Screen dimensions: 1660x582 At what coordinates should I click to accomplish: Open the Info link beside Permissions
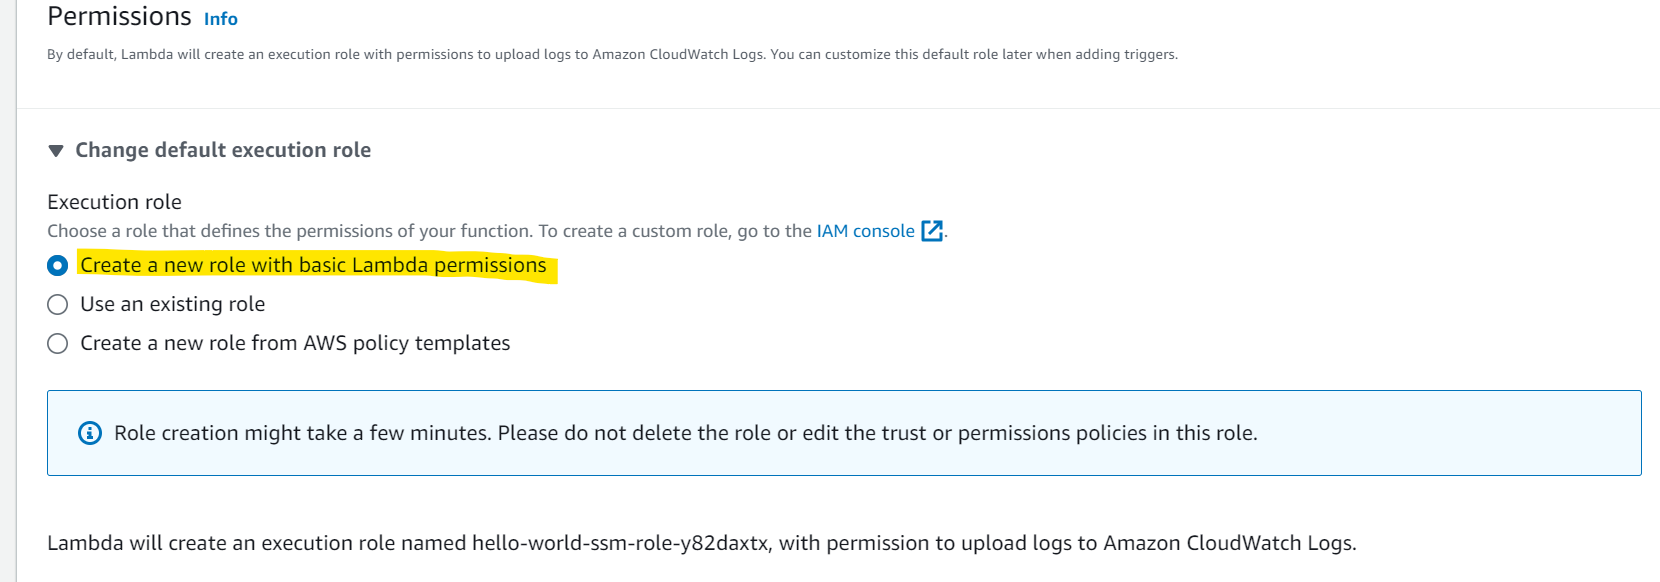(220, 19)
